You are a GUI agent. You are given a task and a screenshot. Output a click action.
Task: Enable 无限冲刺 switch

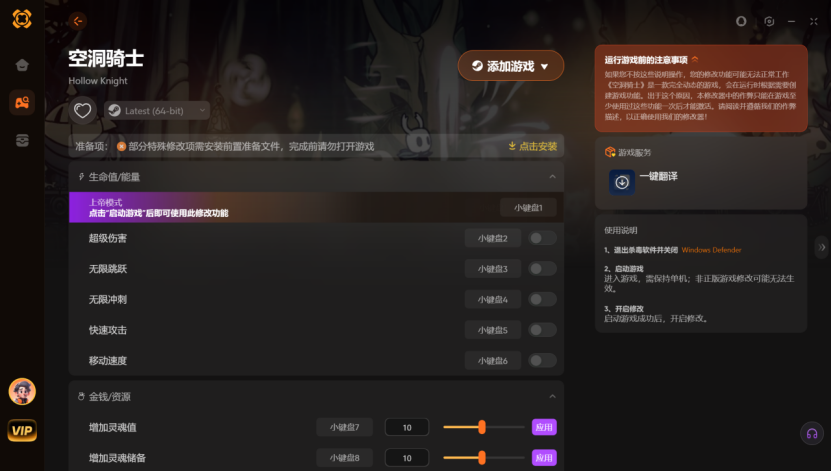click(x=542, y=299)
